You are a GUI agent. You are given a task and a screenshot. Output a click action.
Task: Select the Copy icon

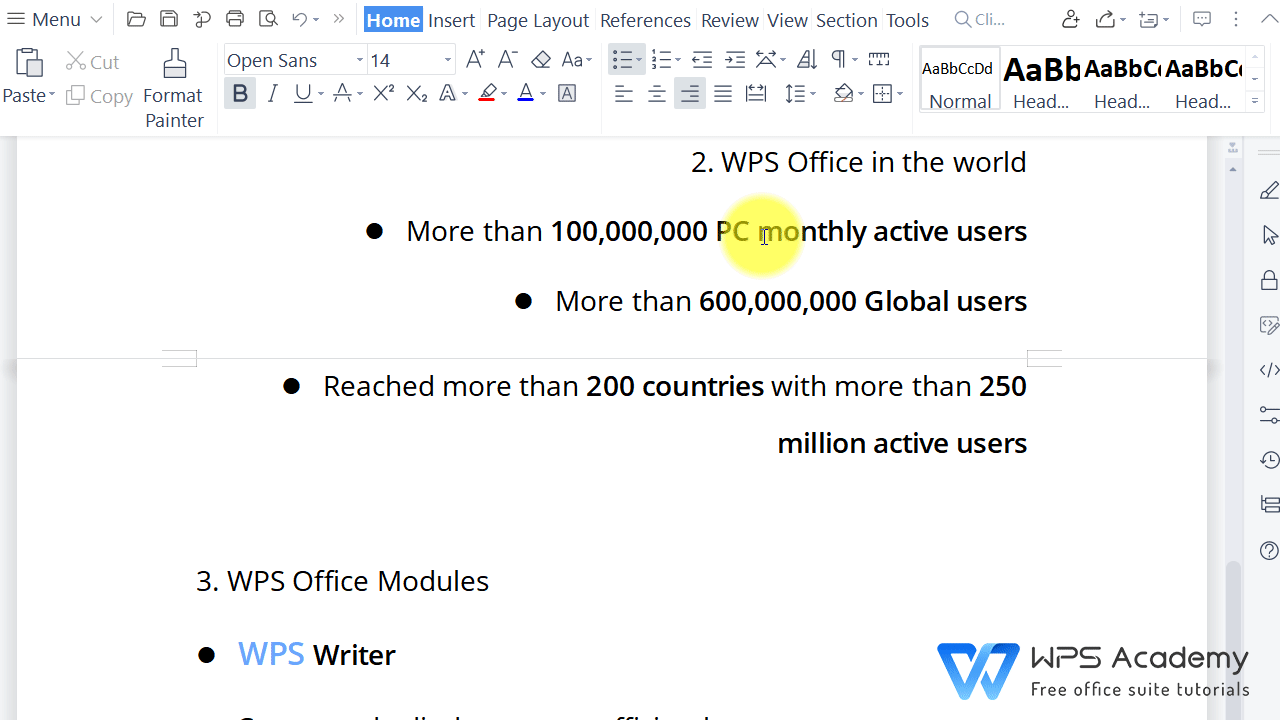click(x=99, y=95)
